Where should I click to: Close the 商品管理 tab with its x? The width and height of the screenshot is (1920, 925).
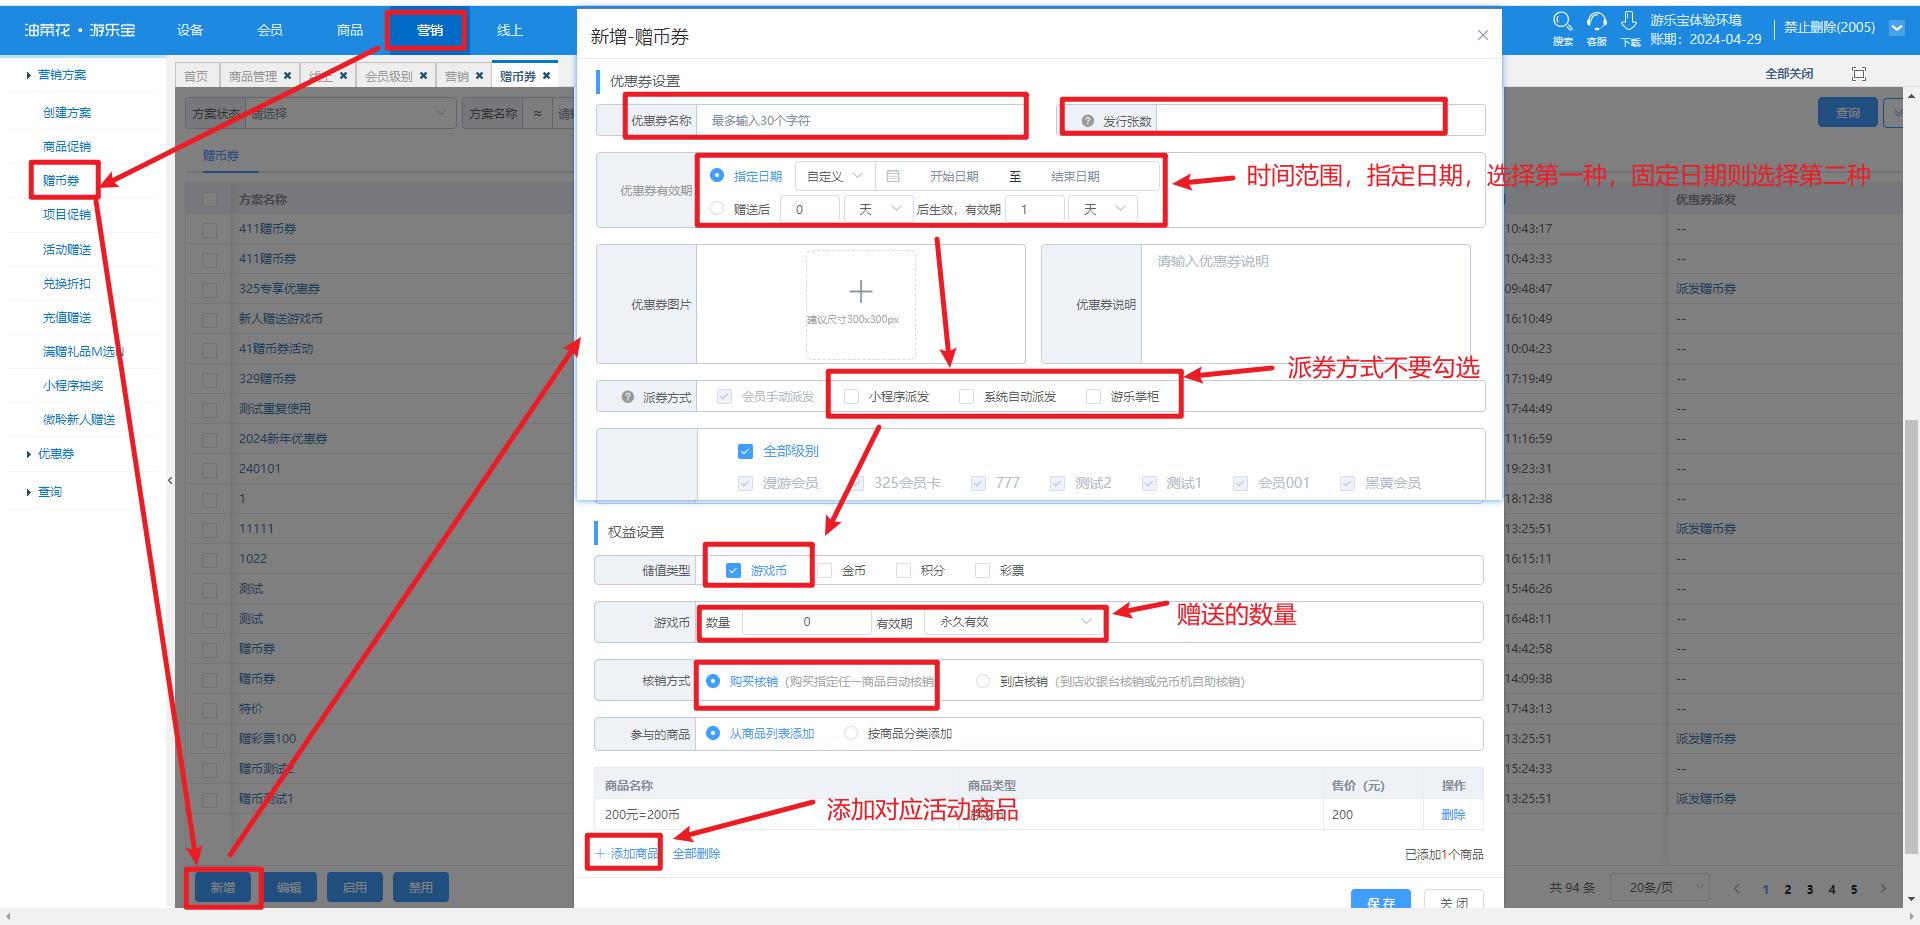point(287,76)
